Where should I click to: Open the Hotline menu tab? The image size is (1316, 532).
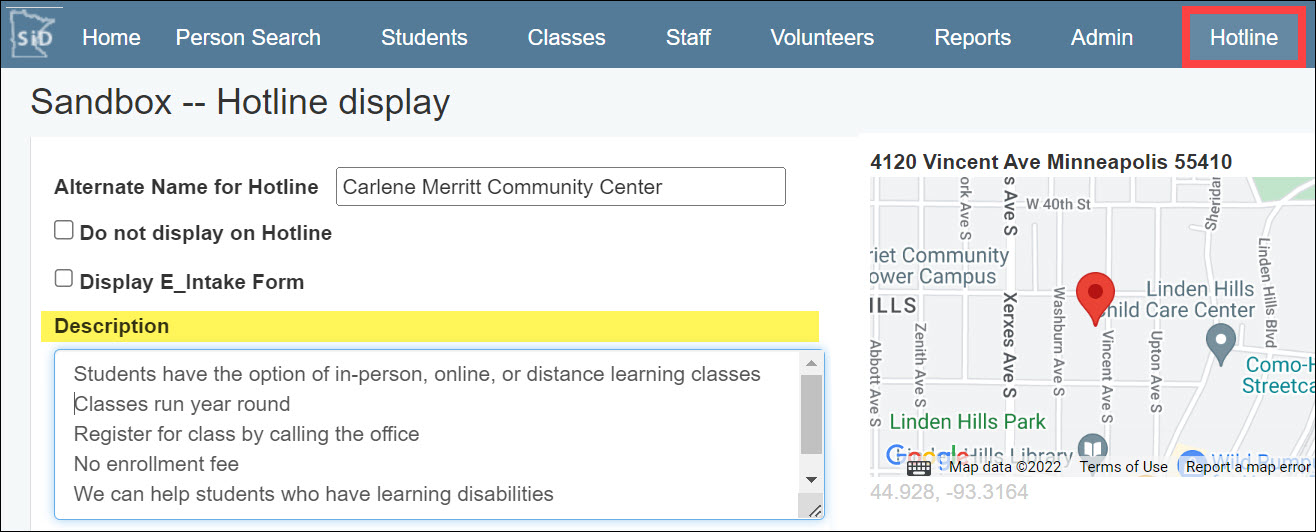pos(1243,38)
